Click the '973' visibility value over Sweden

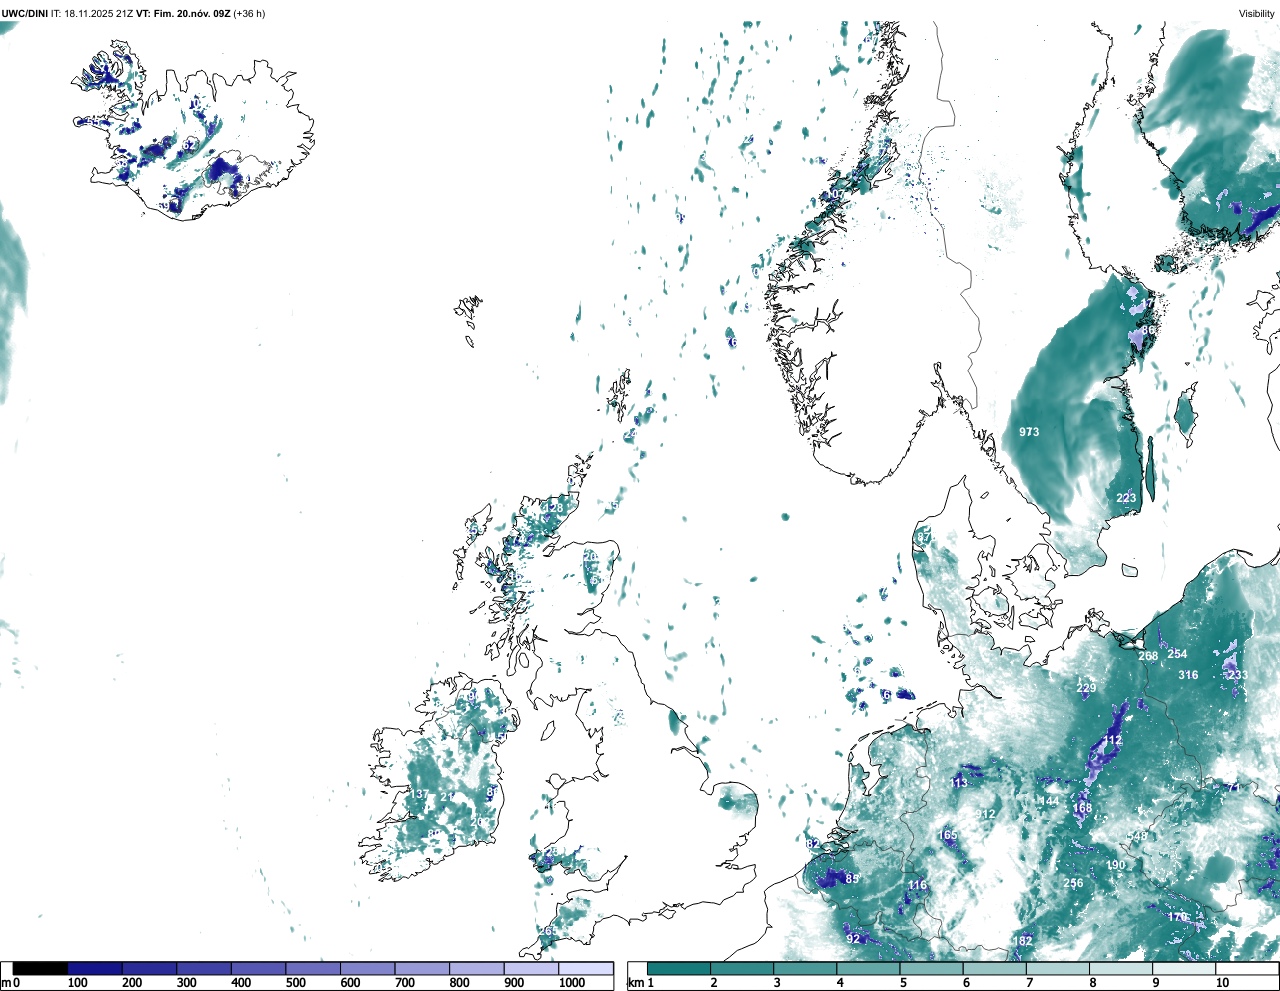1029,432
